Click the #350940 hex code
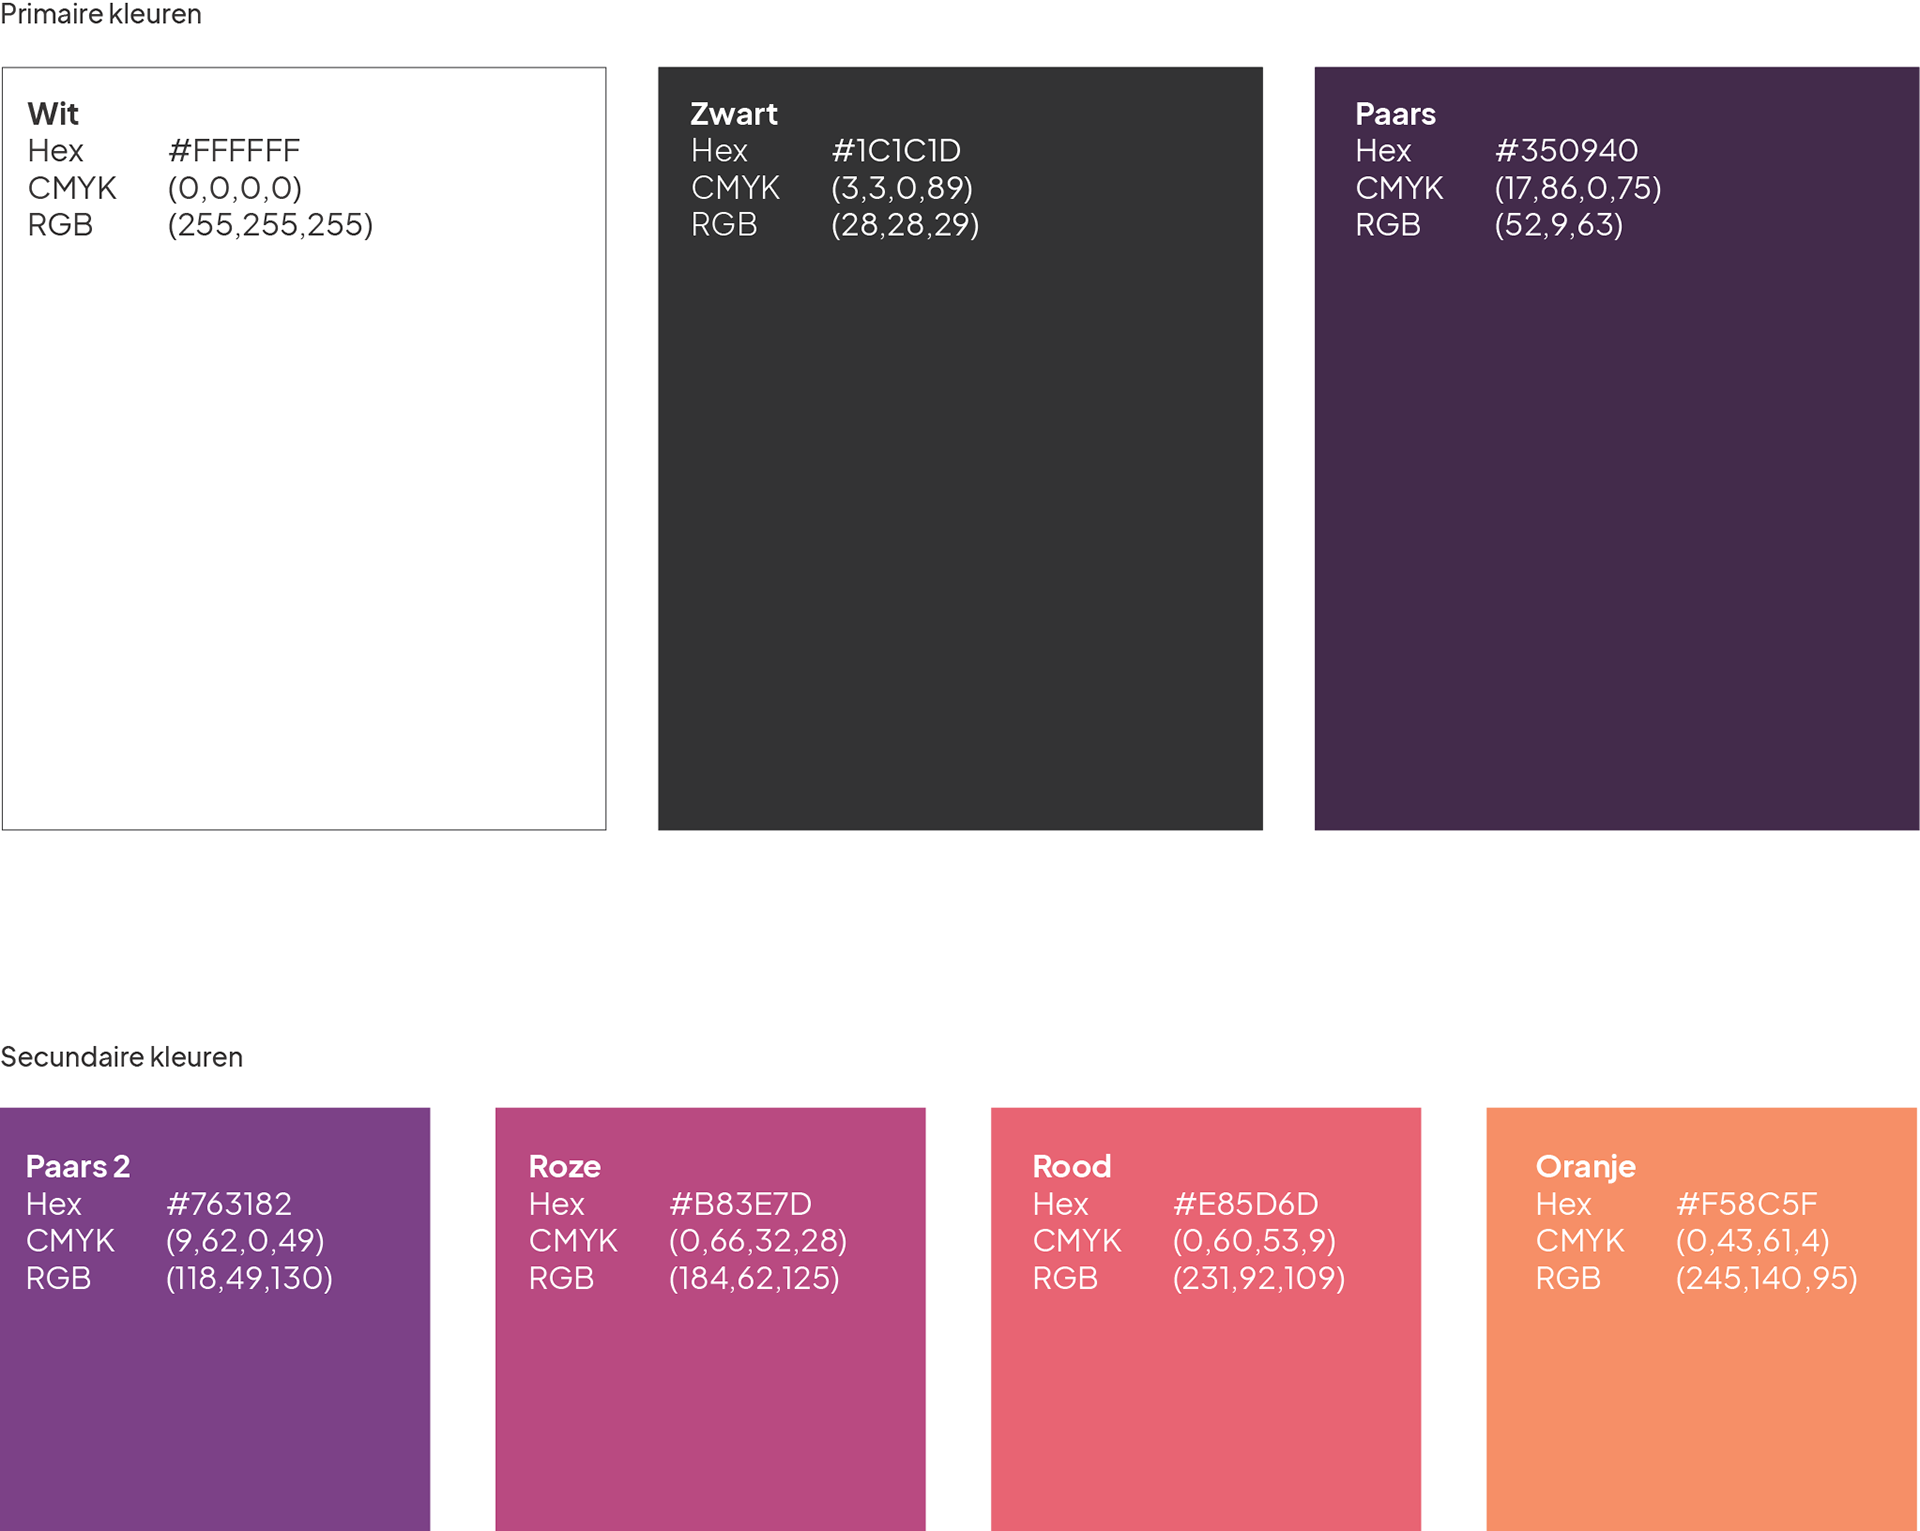The height and width of the screenshot is (1531, 1920). click(x=1566, y=151)
